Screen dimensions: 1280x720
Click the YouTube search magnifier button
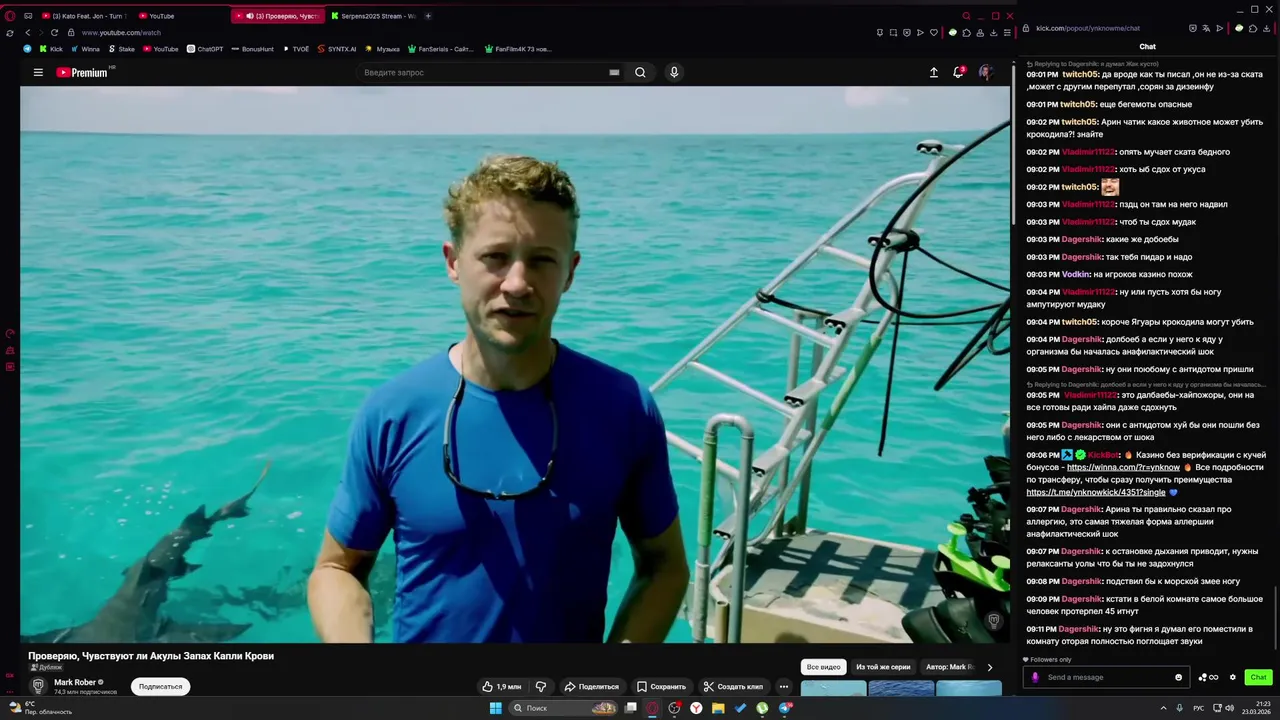640,72
